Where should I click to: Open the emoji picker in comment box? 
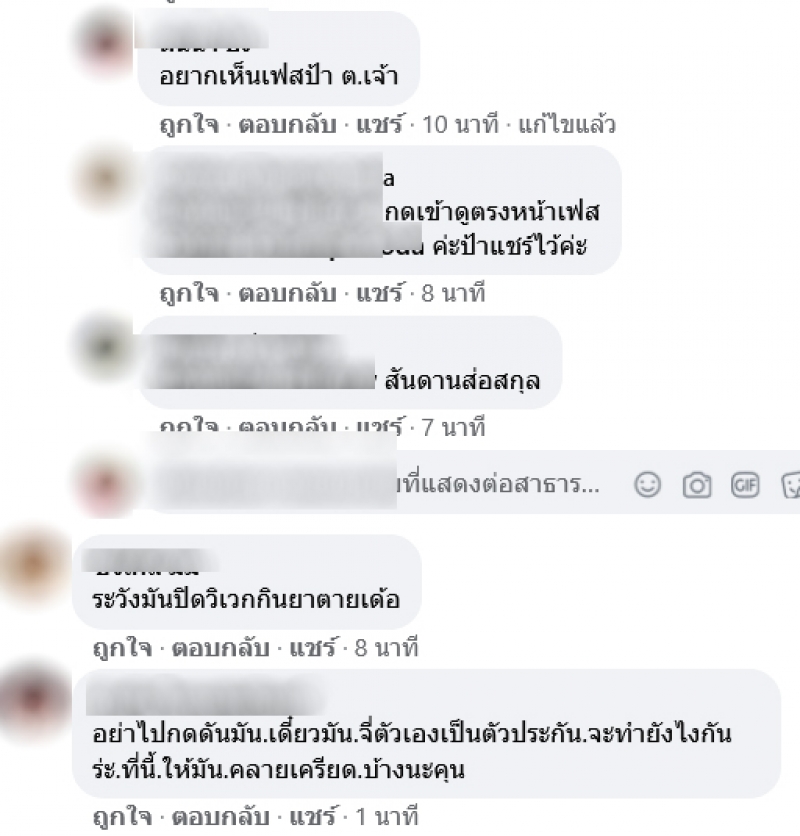tap(647, 485)
